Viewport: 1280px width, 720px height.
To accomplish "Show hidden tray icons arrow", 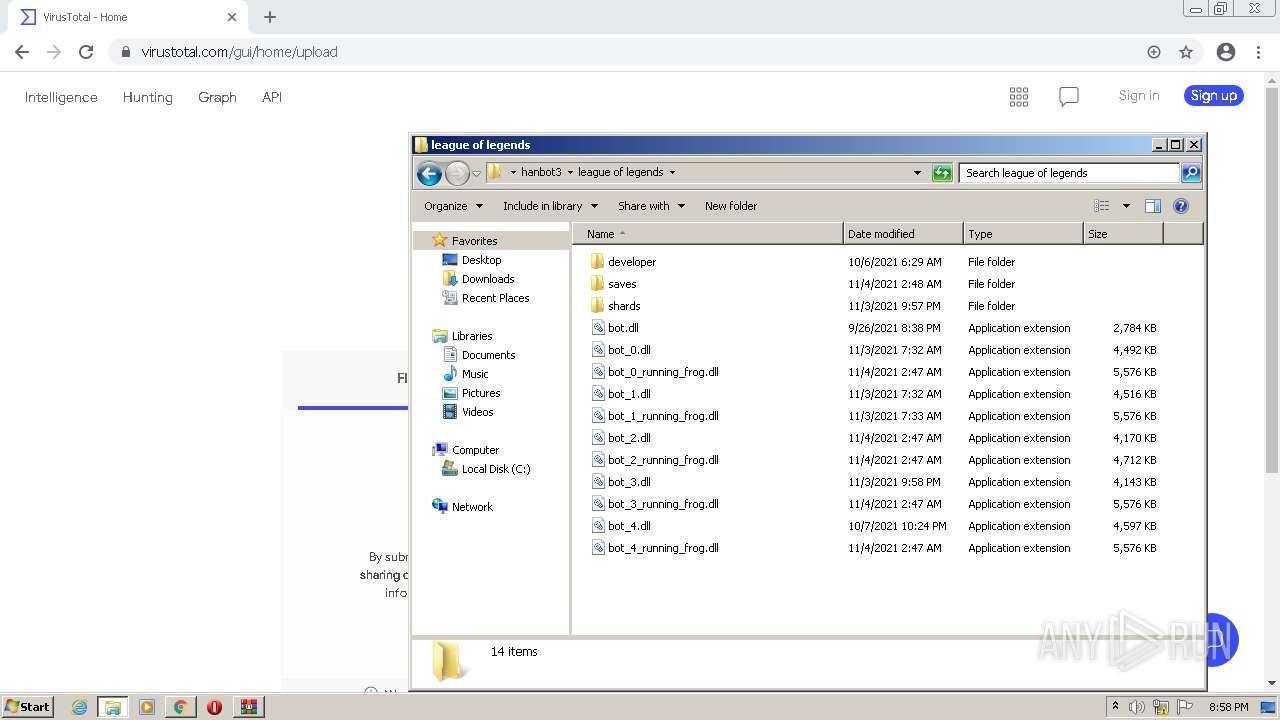I will pos(1116,707).
